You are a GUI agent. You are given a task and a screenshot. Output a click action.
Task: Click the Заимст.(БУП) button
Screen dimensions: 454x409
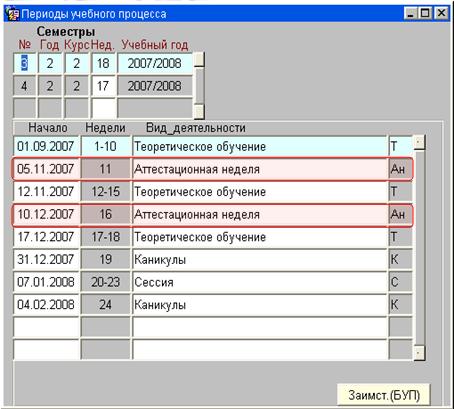[x=384, y=395]
